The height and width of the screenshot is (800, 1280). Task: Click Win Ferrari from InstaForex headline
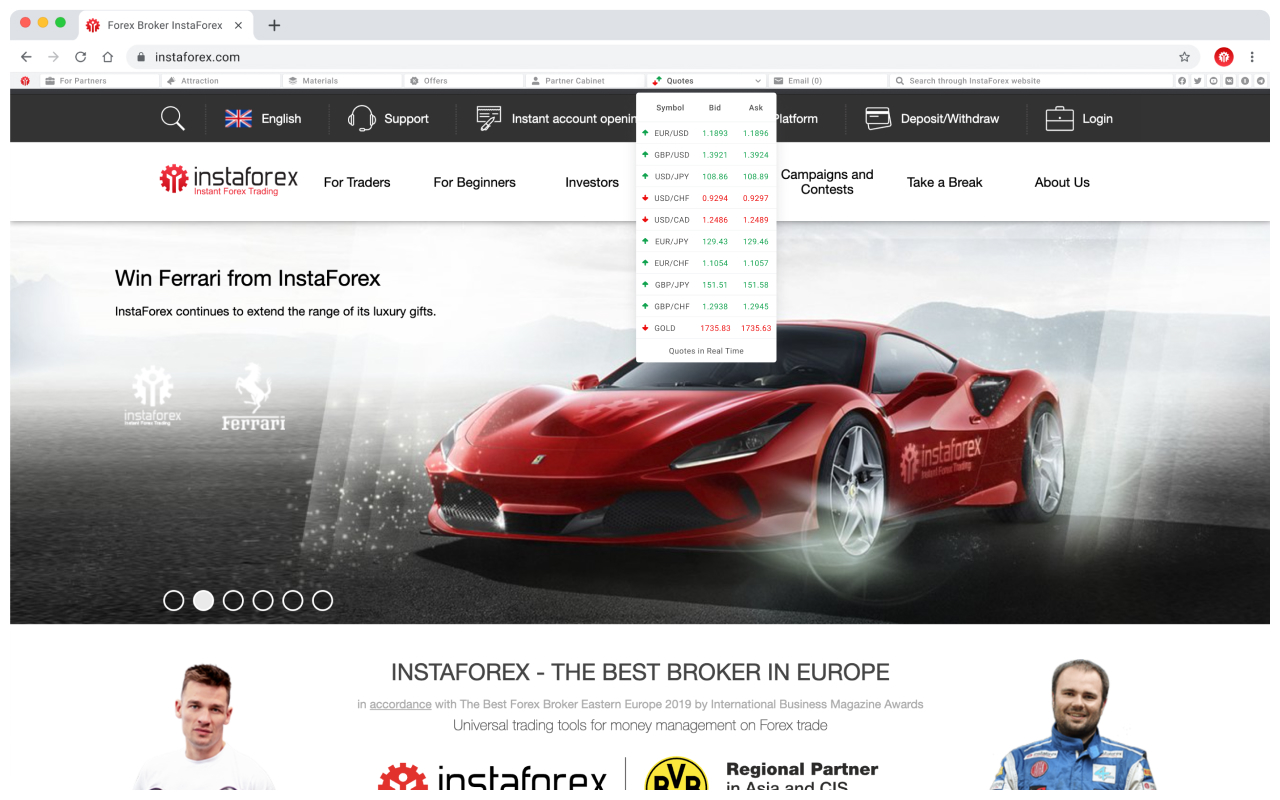(248, 278)
